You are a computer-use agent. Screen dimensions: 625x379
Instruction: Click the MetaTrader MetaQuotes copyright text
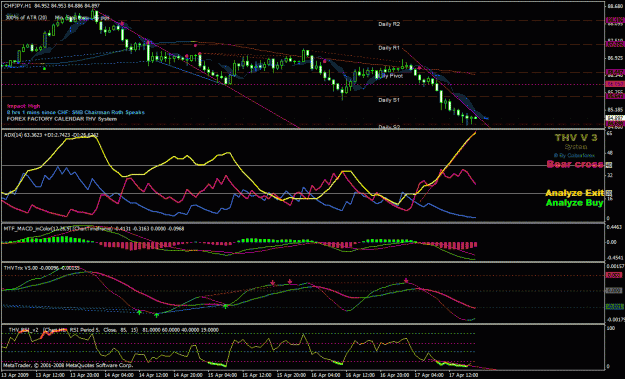point(68,365)
